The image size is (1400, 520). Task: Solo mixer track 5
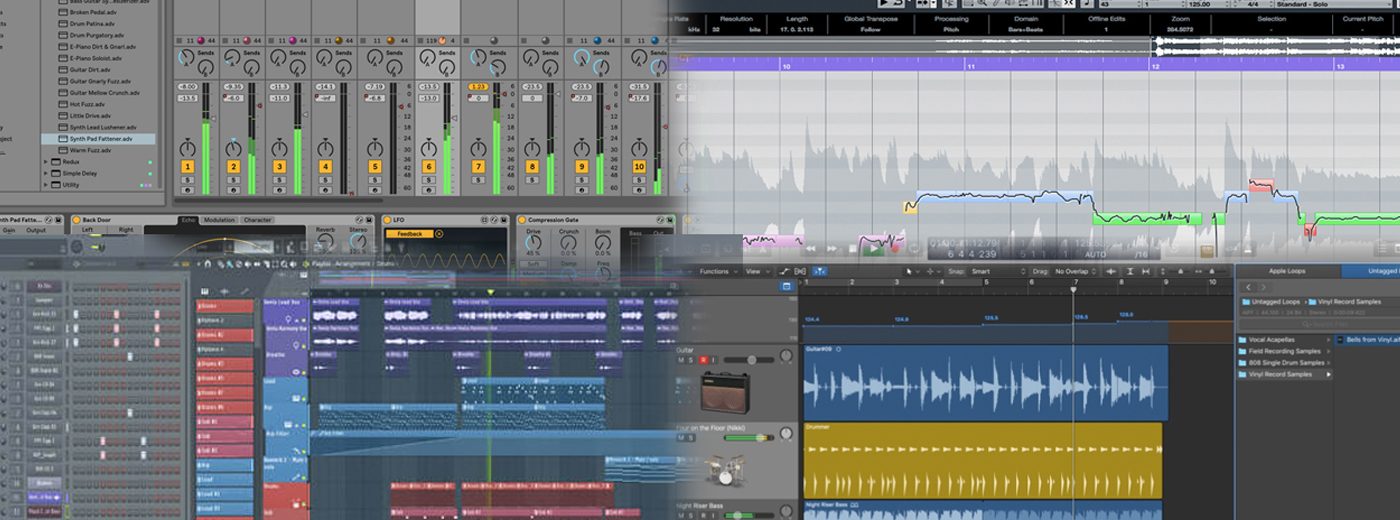click(x=375, y=179)
